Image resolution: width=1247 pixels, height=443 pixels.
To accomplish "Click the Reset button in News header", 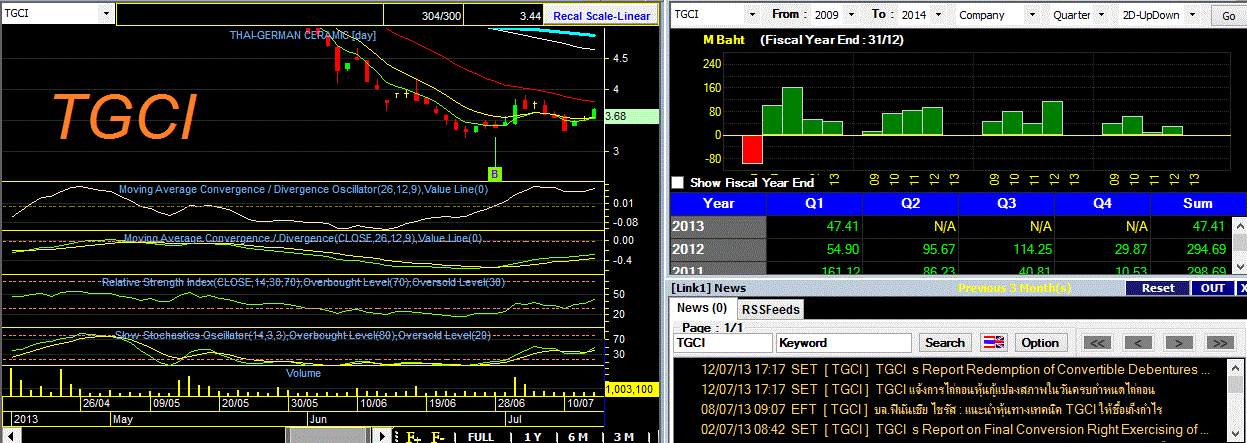I will click(1158, 288).
